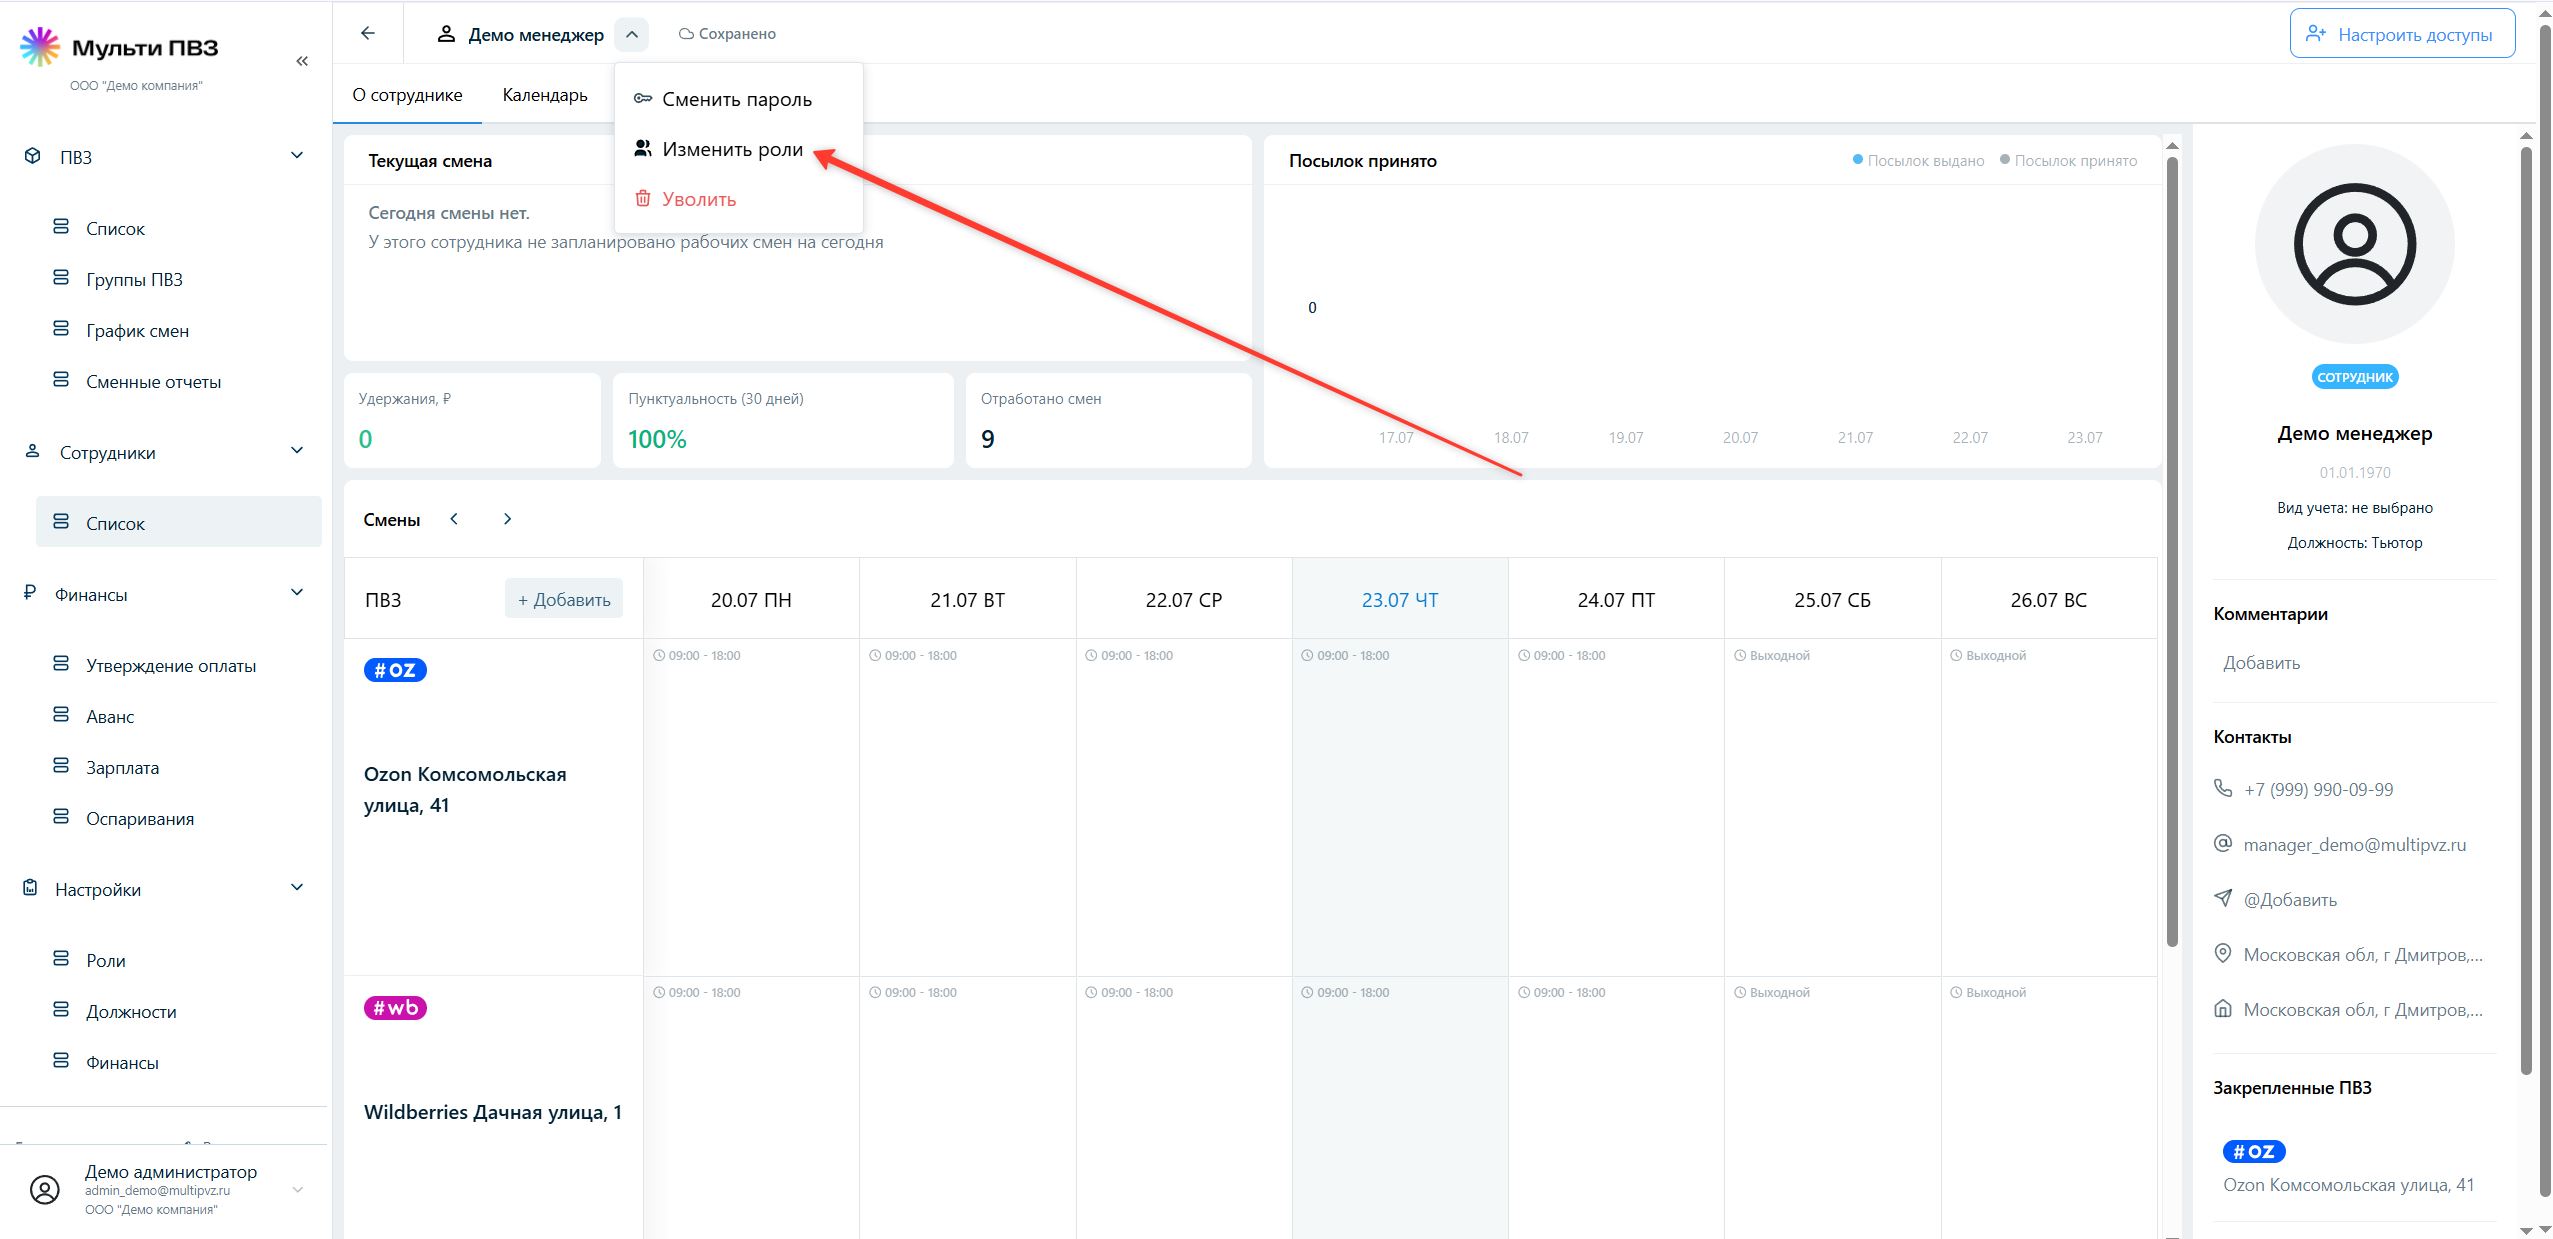Click the list icon beside Роли
This screenshot has width=2553, height=1239.
tap(61, 959)
